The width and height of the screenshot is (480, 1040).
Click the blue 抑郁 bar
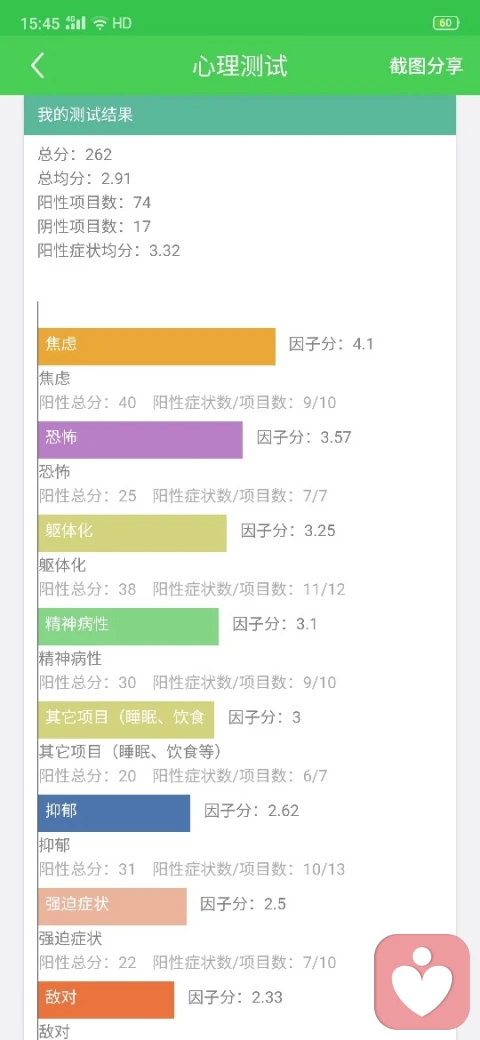point(114,813)
